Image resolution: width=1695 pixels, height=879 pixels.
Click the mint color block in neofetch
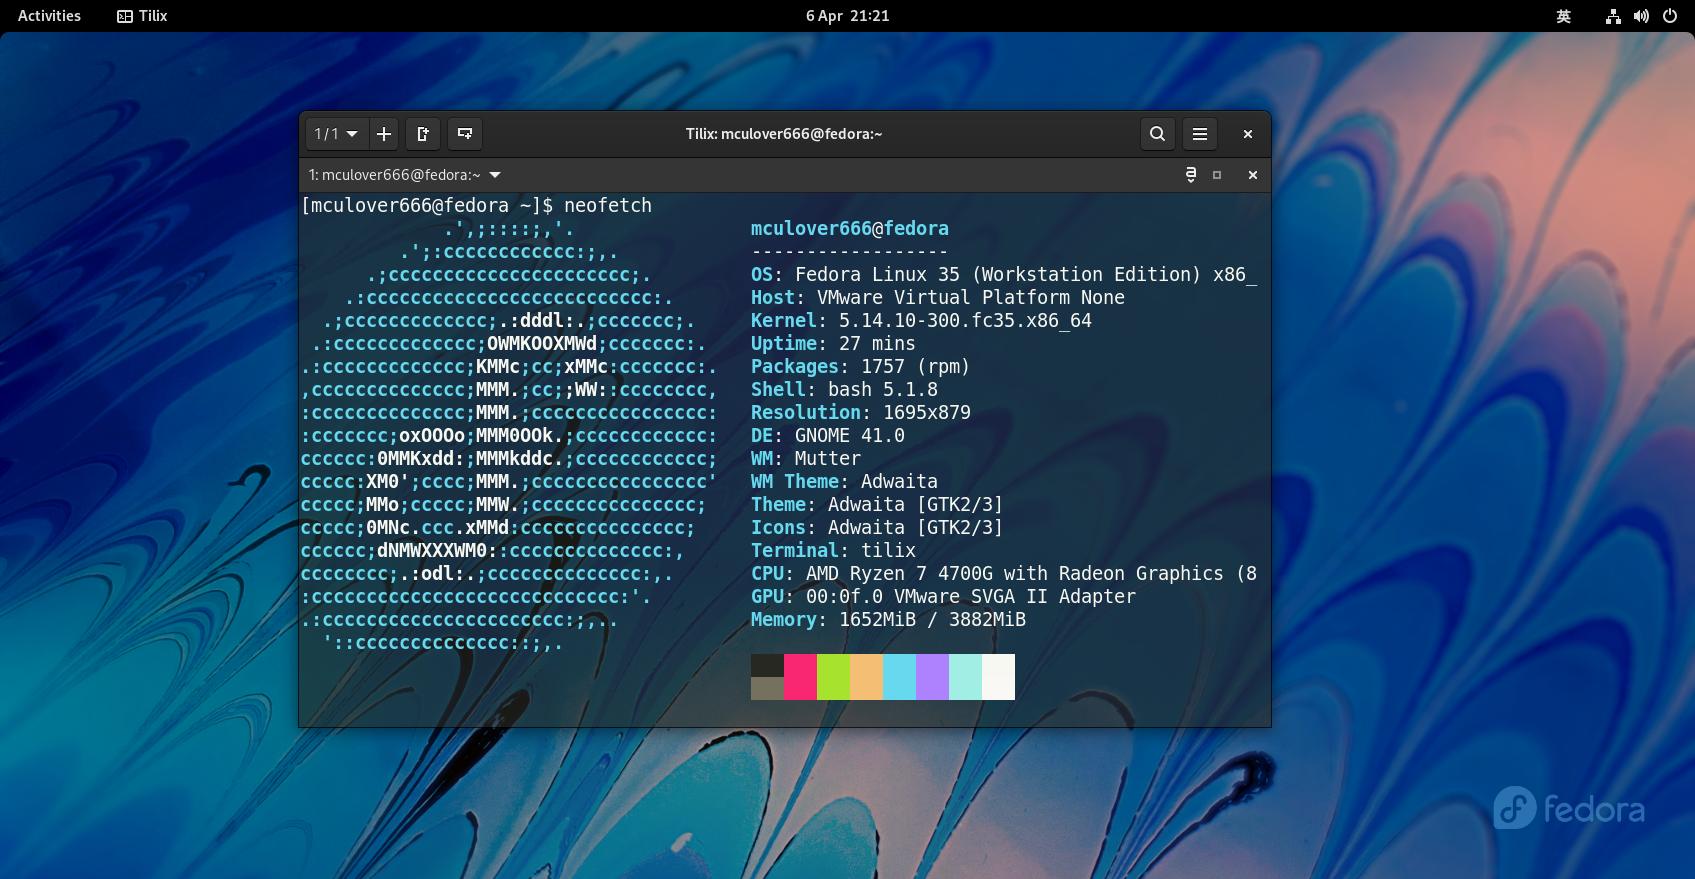(x=965, y=677)
